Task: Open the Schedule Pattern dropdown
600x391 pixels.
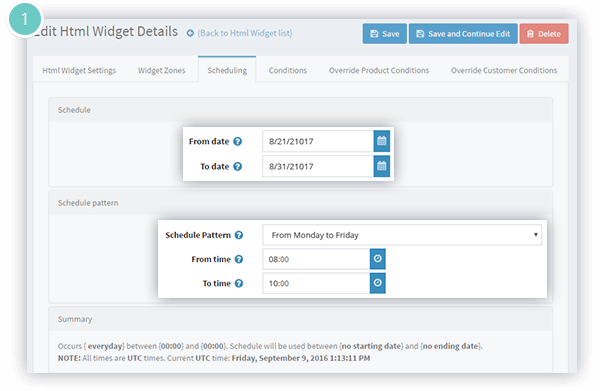Action: pos(402,235)
